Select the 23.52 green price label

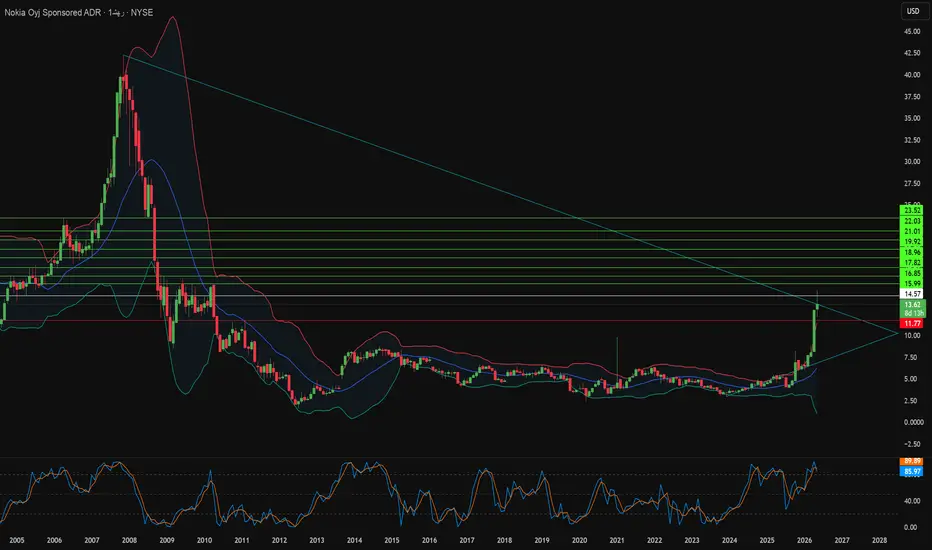point(912,210)
